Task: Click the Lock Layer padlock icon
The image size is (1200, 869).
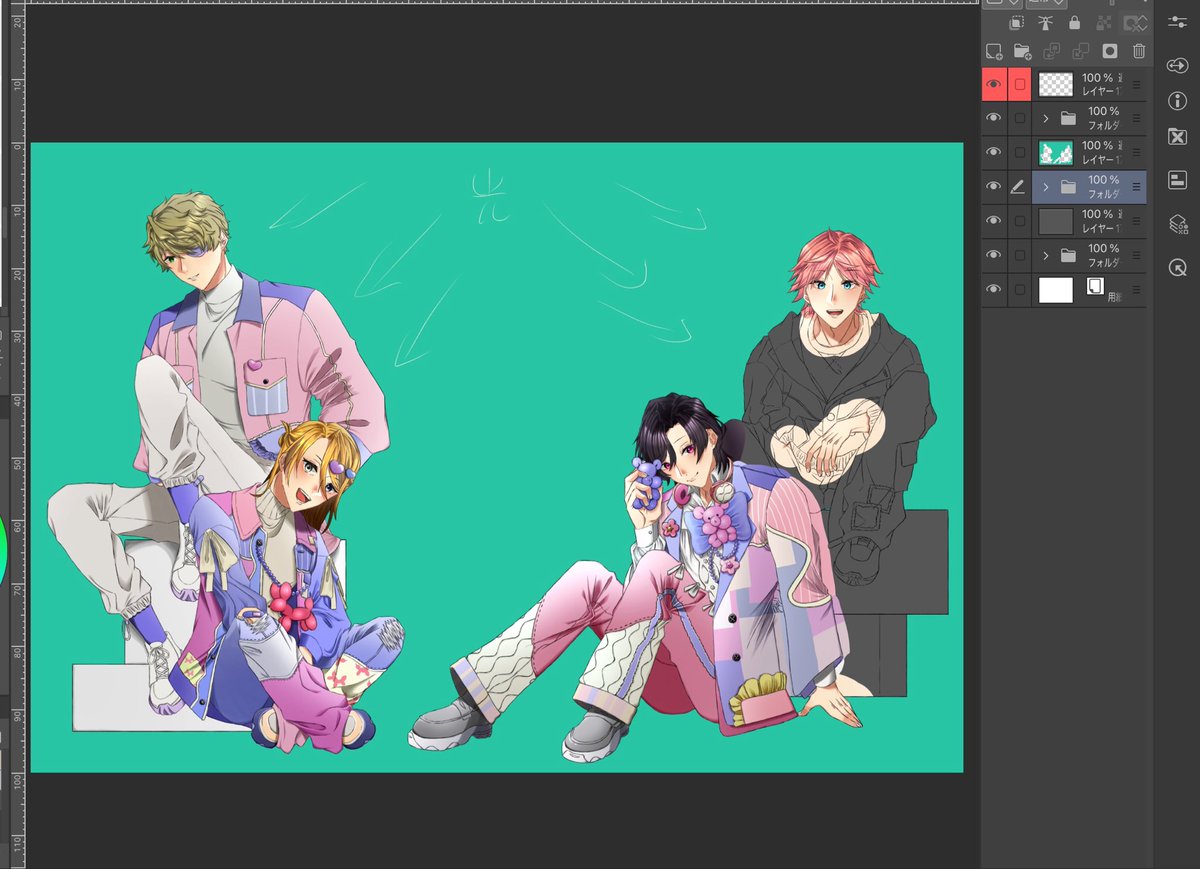Action: click(x=1075, y=22)
